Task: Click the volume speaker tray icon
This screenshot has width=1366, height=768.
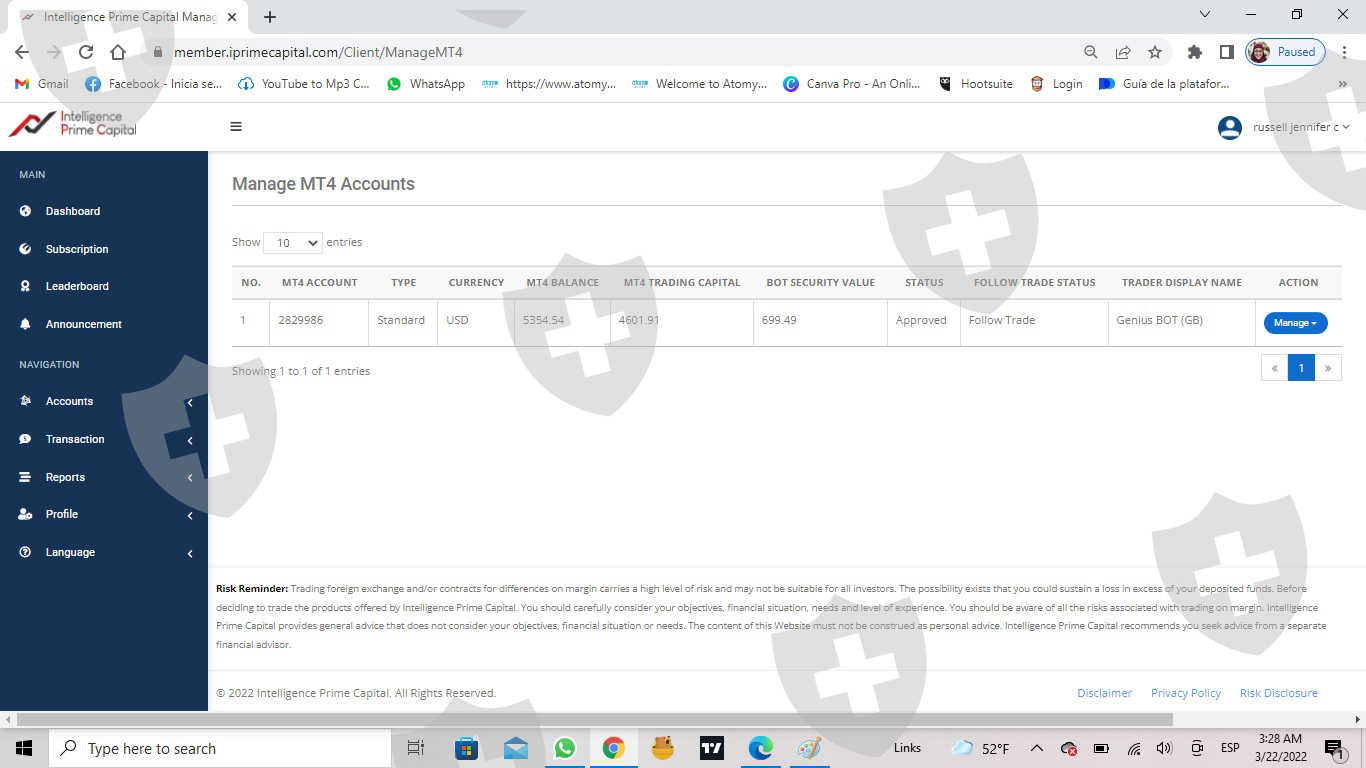Action: [1164, 748]
